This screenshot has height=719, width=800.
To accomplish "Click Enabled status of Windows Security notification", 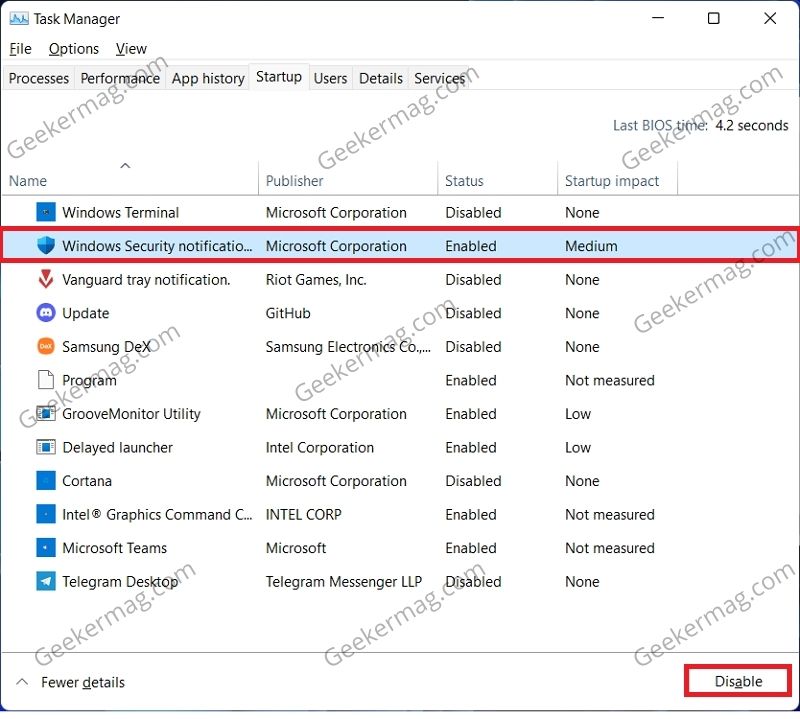I will click(x=470, y=246).
